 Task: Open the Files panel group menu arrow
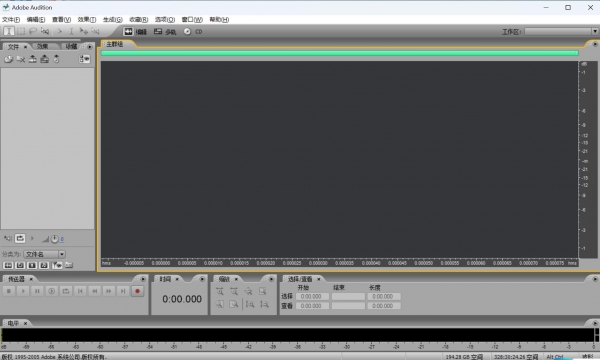tap(90, 47)
